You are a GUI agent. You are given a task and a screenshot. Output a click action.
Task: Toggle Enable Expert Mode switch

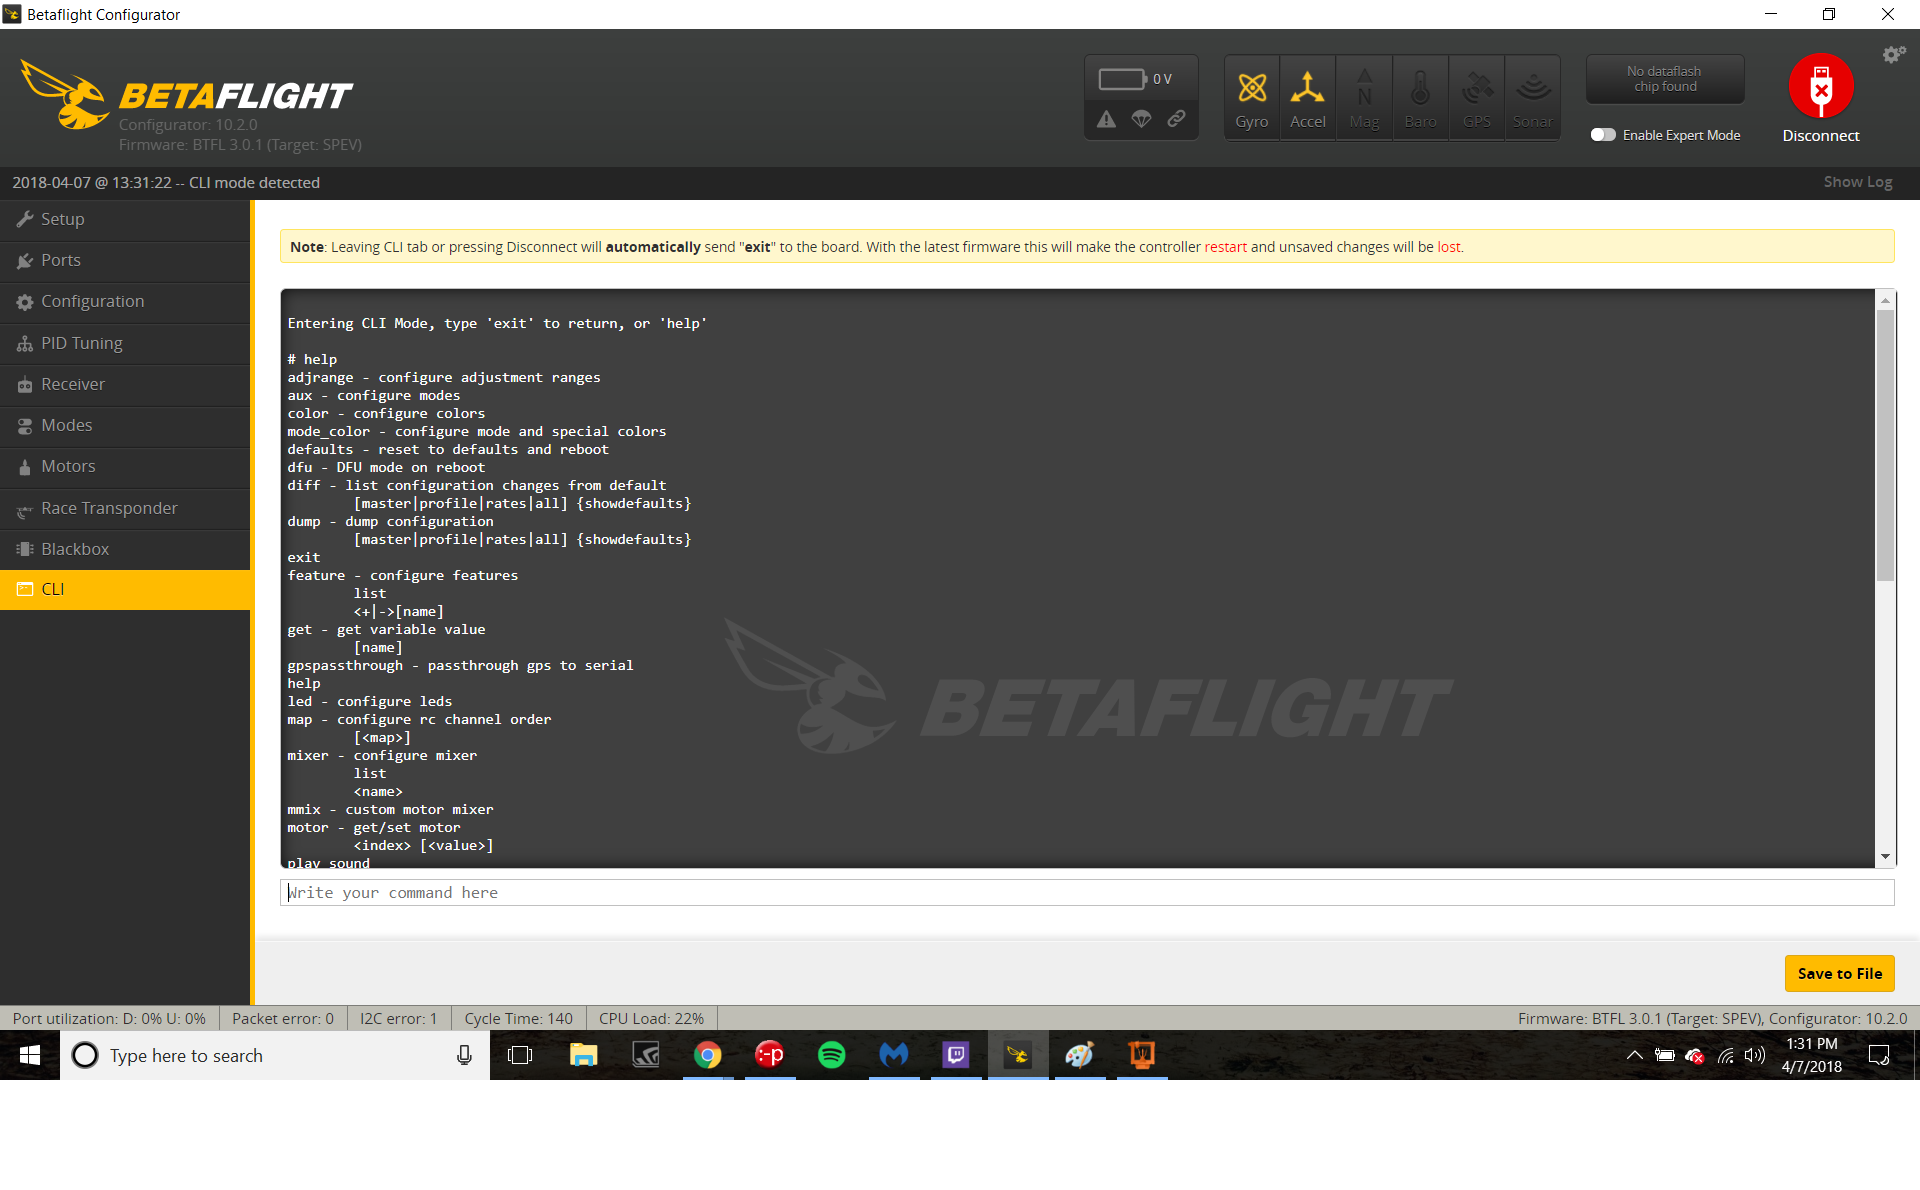[x=1602, y=133]
